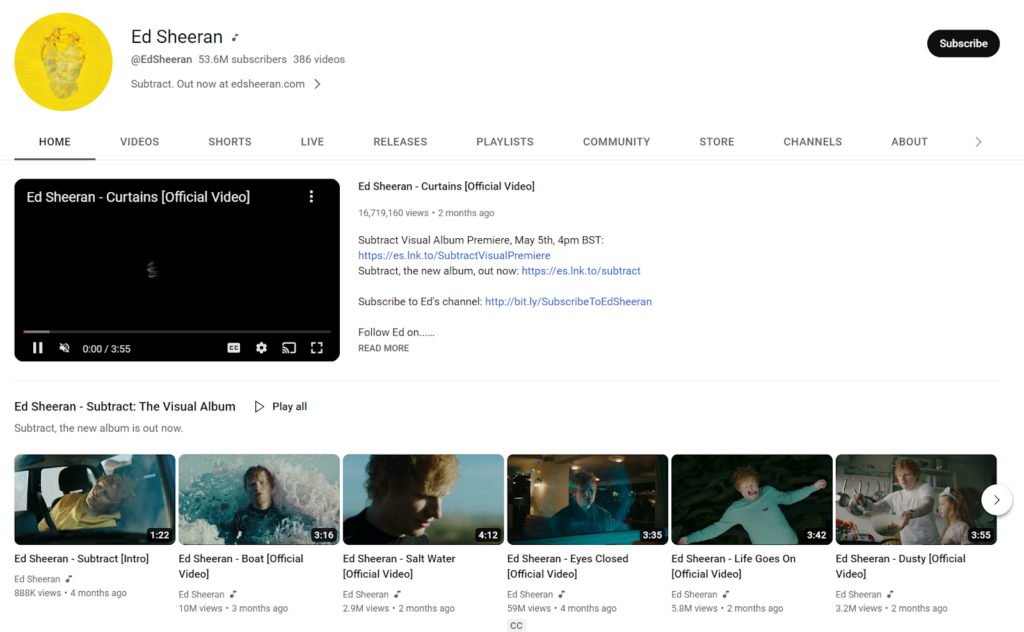Click the Eyes Closed [Official Video] title
This screenshot has height=632, width=1024.
pyautogui.click(x=568, y=566)
